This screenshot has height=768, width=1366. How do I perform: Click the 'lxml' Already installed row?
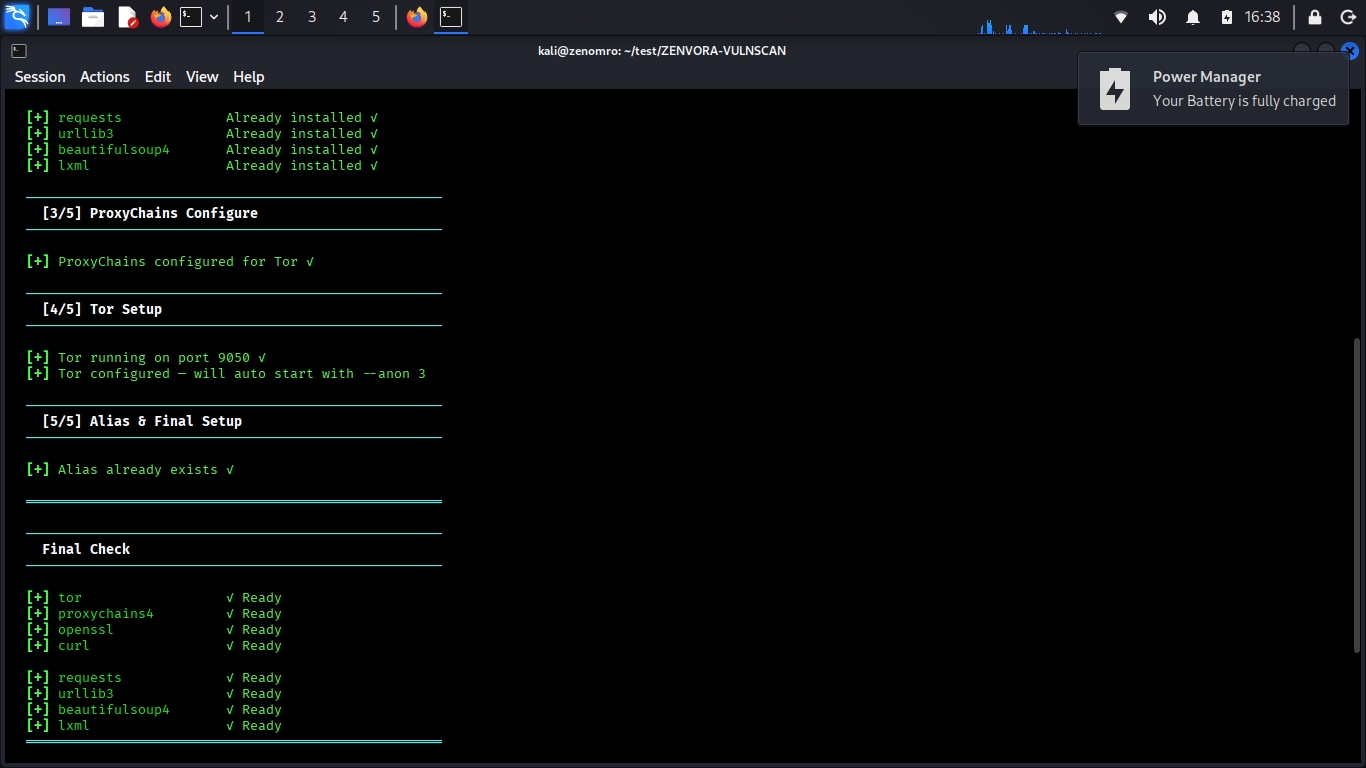202,165
